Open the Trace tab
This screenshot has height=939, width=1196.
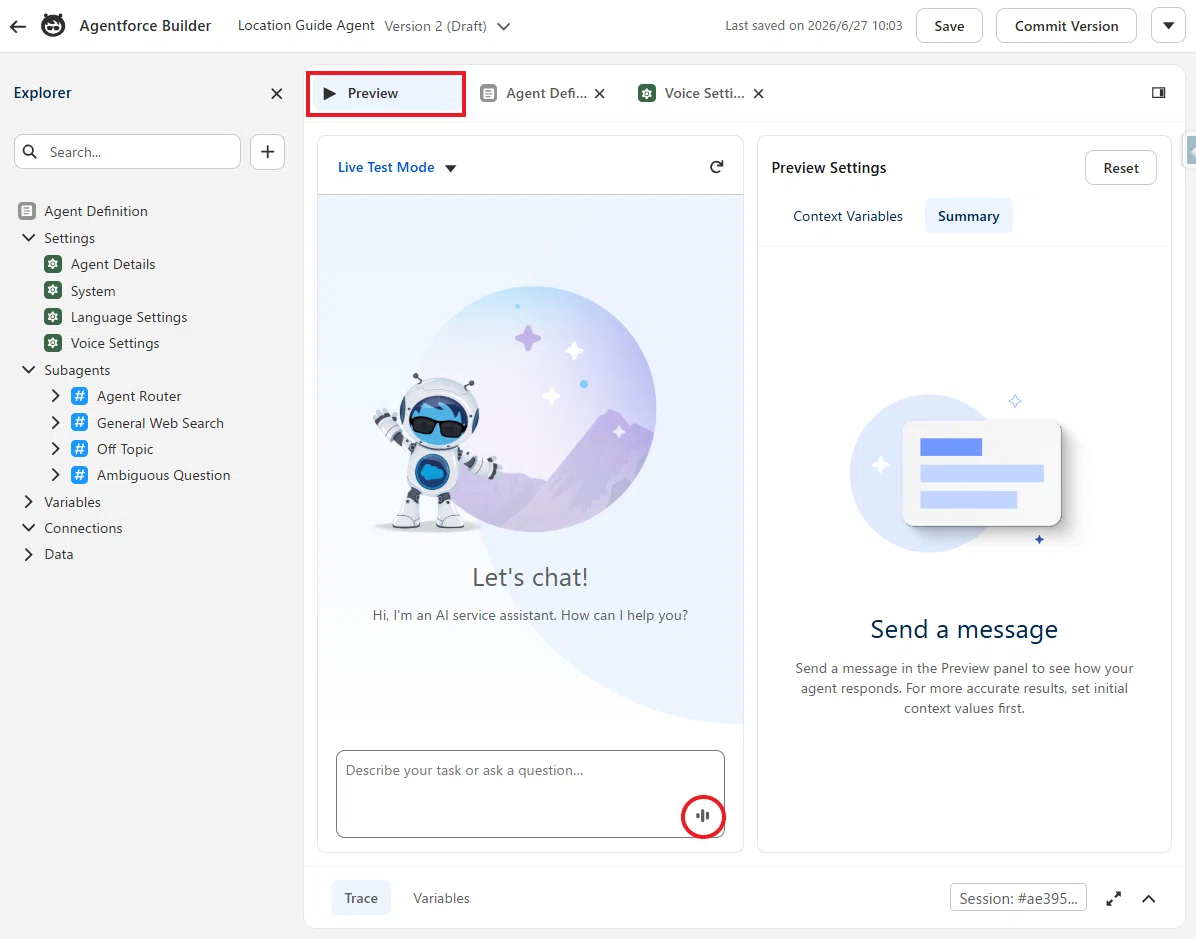tap(361, 898)
